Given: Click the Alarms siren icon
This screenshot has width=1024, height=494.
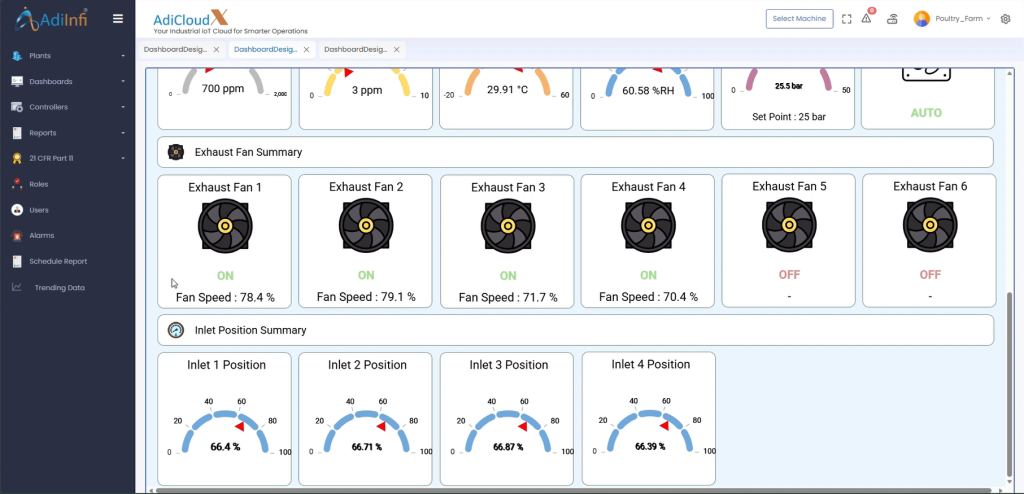Looking at the screenshot, I should pyautogui.click(x=17, y=235).
